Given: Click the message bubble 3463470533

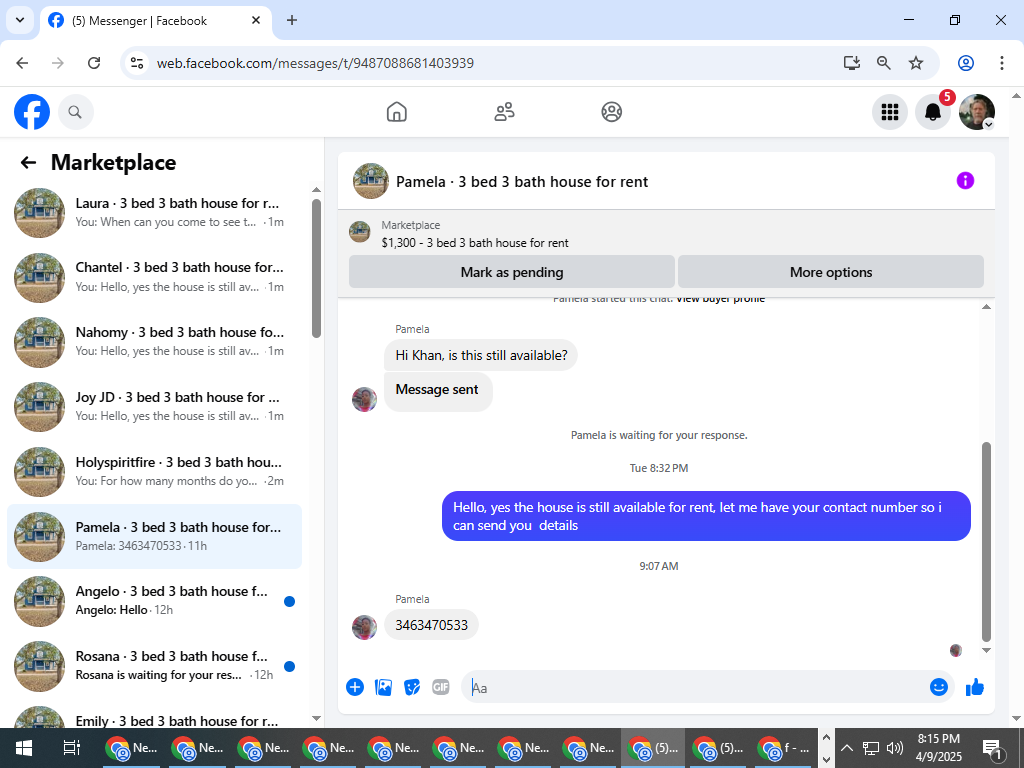Looking at the screenshot, I should pos(431,625).
